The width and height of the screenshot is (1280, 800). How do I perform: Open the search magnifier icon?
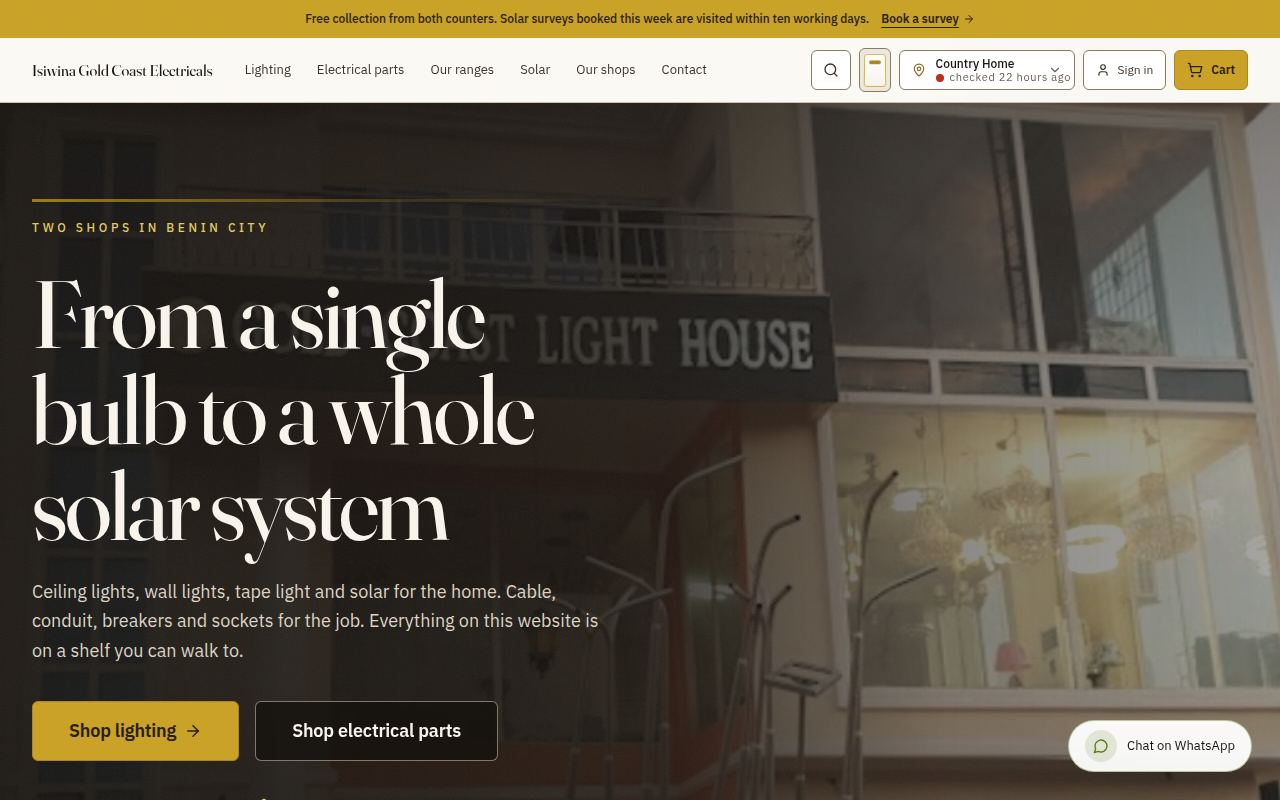(831, 70)
